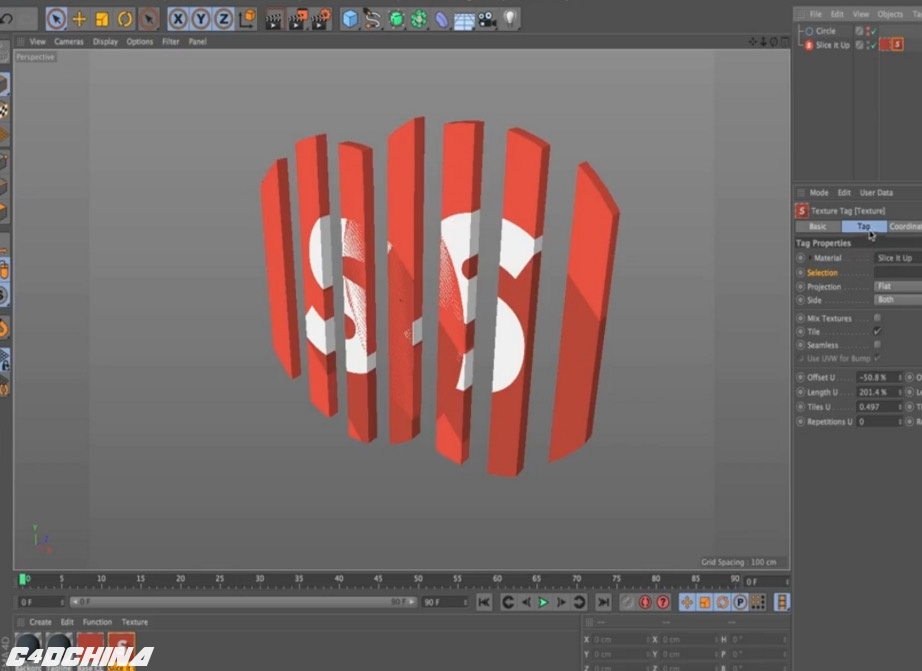Toggle the Z-axis lock
This screenshot has height=671, width=922.
(x=223, y=19)
